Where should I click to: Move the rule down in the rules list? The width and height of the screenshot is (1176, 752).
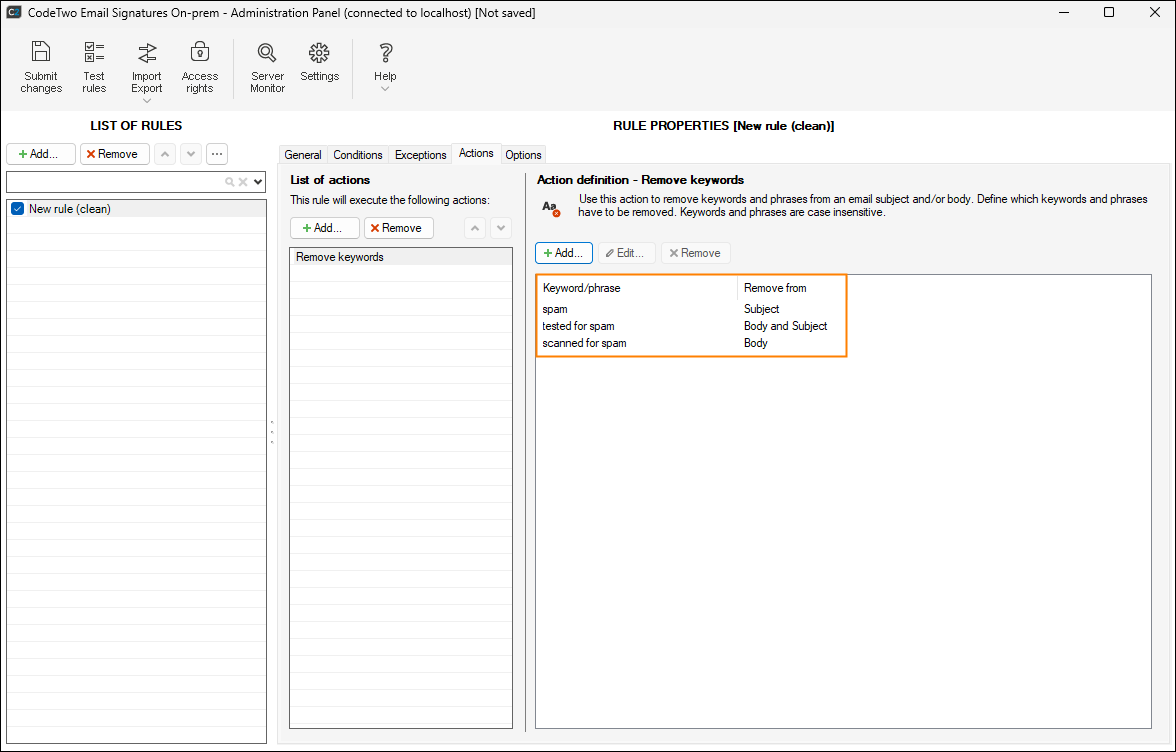pos(190,154)
